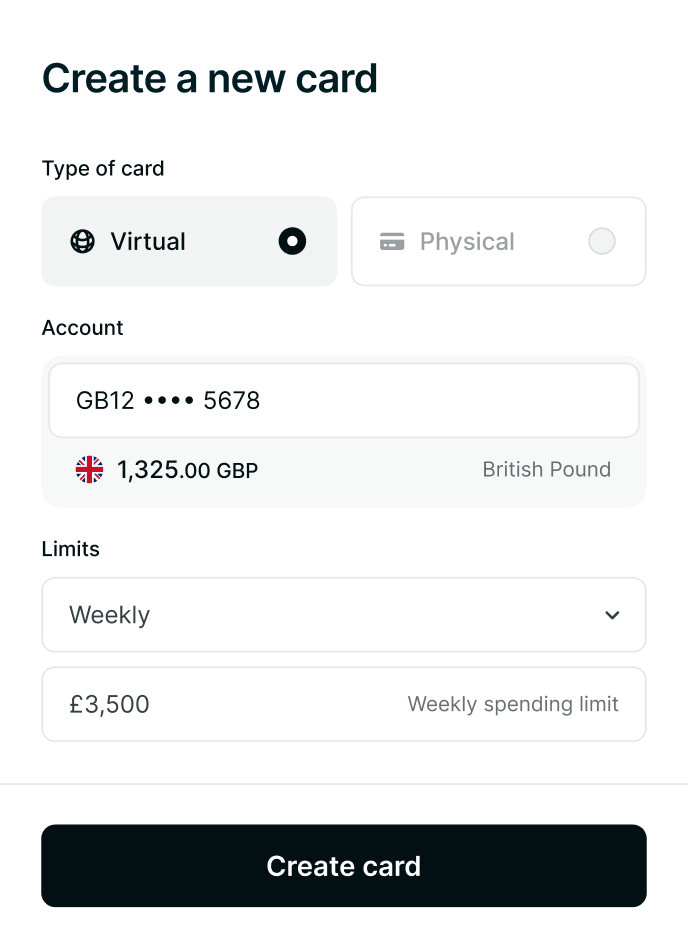The height and width of the screenshot is (949, 688).
Task: Click the Limits section label
Action: [71, 549]
